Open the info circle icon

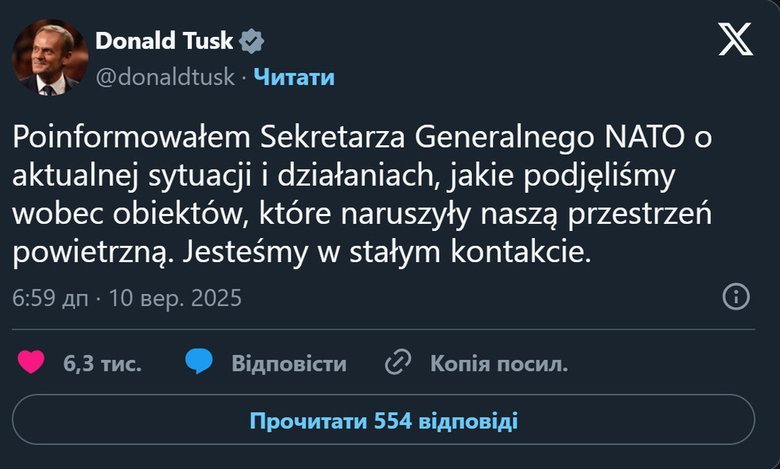click(x=736, y=297)
